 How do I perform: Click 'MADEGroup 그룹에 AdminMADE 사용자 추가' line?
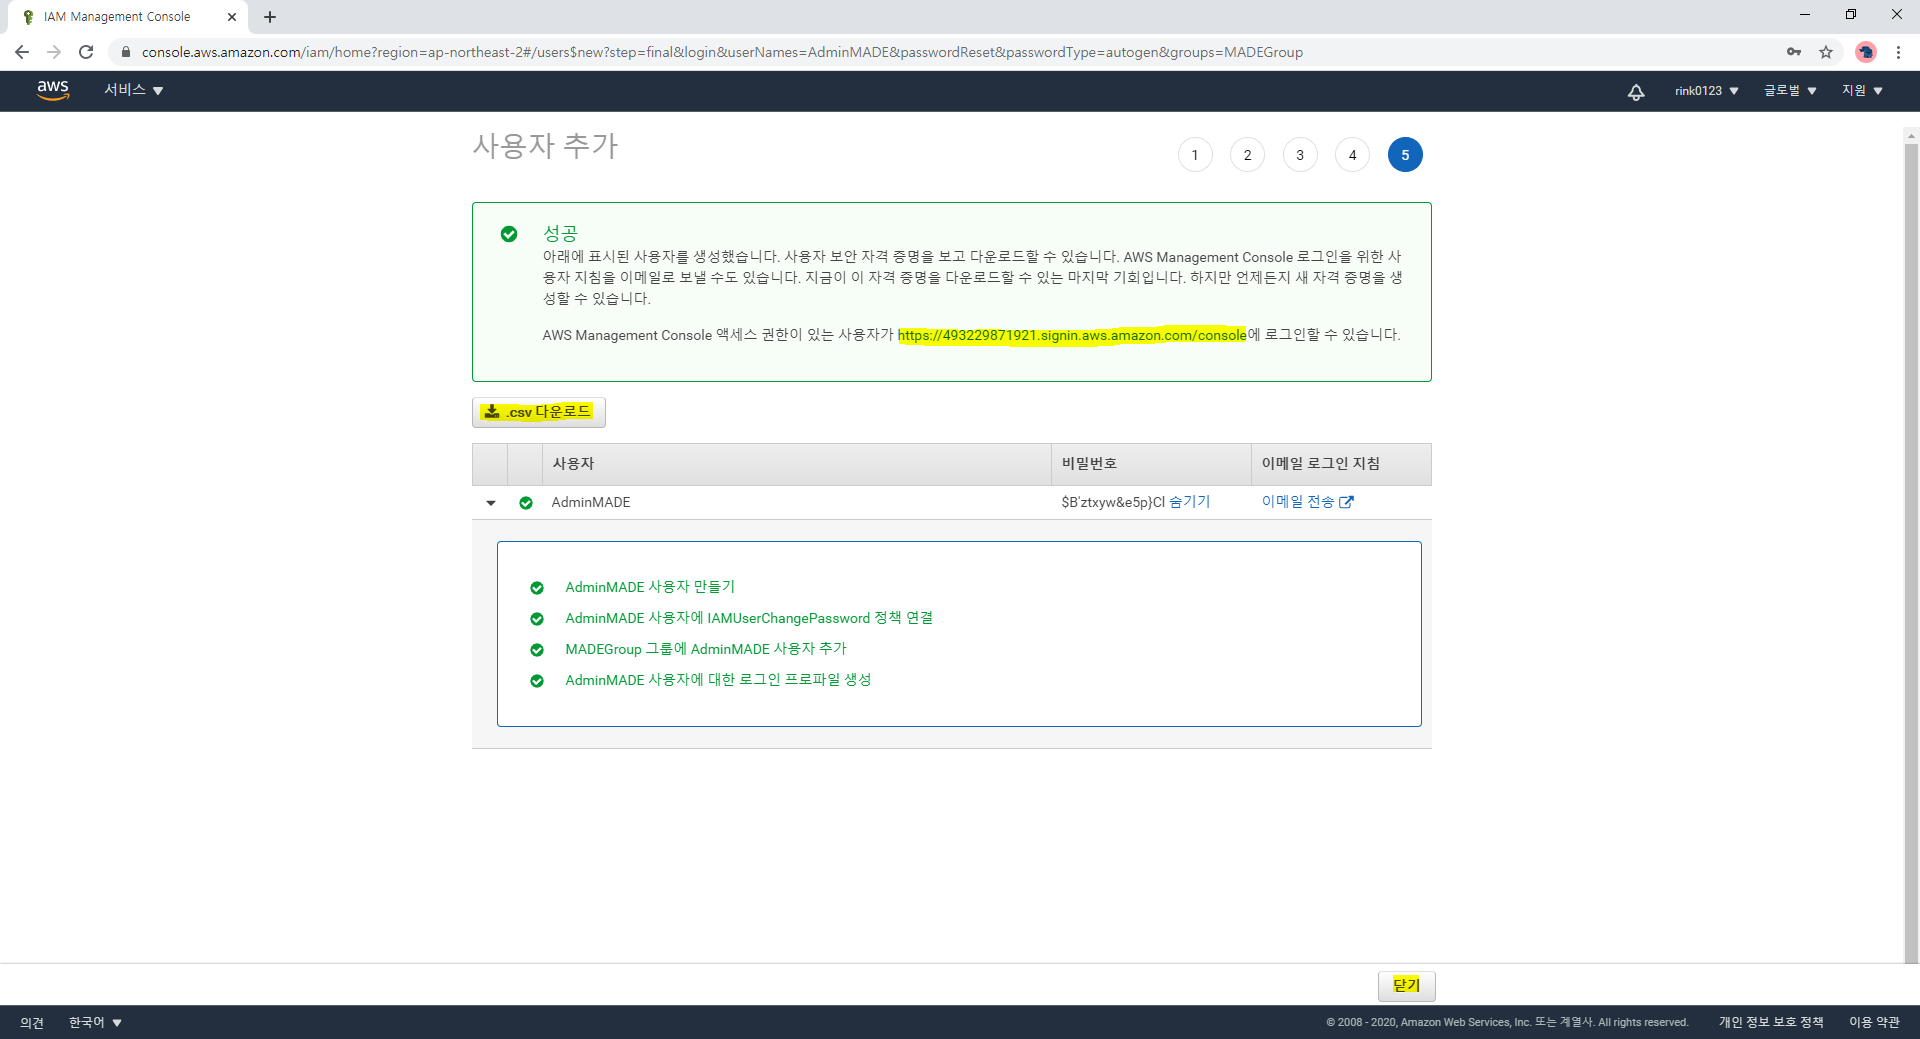(x=706, y=649)
